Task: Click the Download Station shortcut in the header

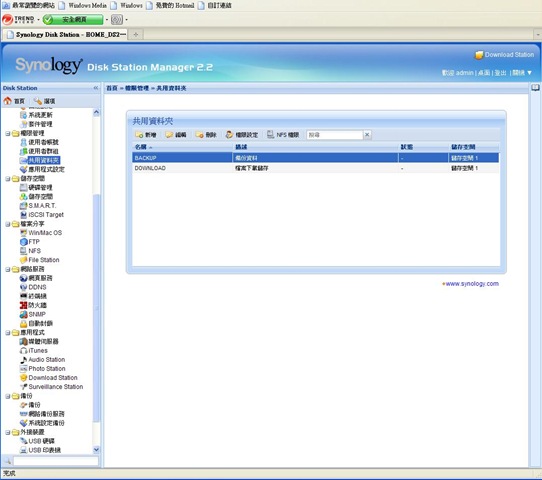Action: click(504, 55)
